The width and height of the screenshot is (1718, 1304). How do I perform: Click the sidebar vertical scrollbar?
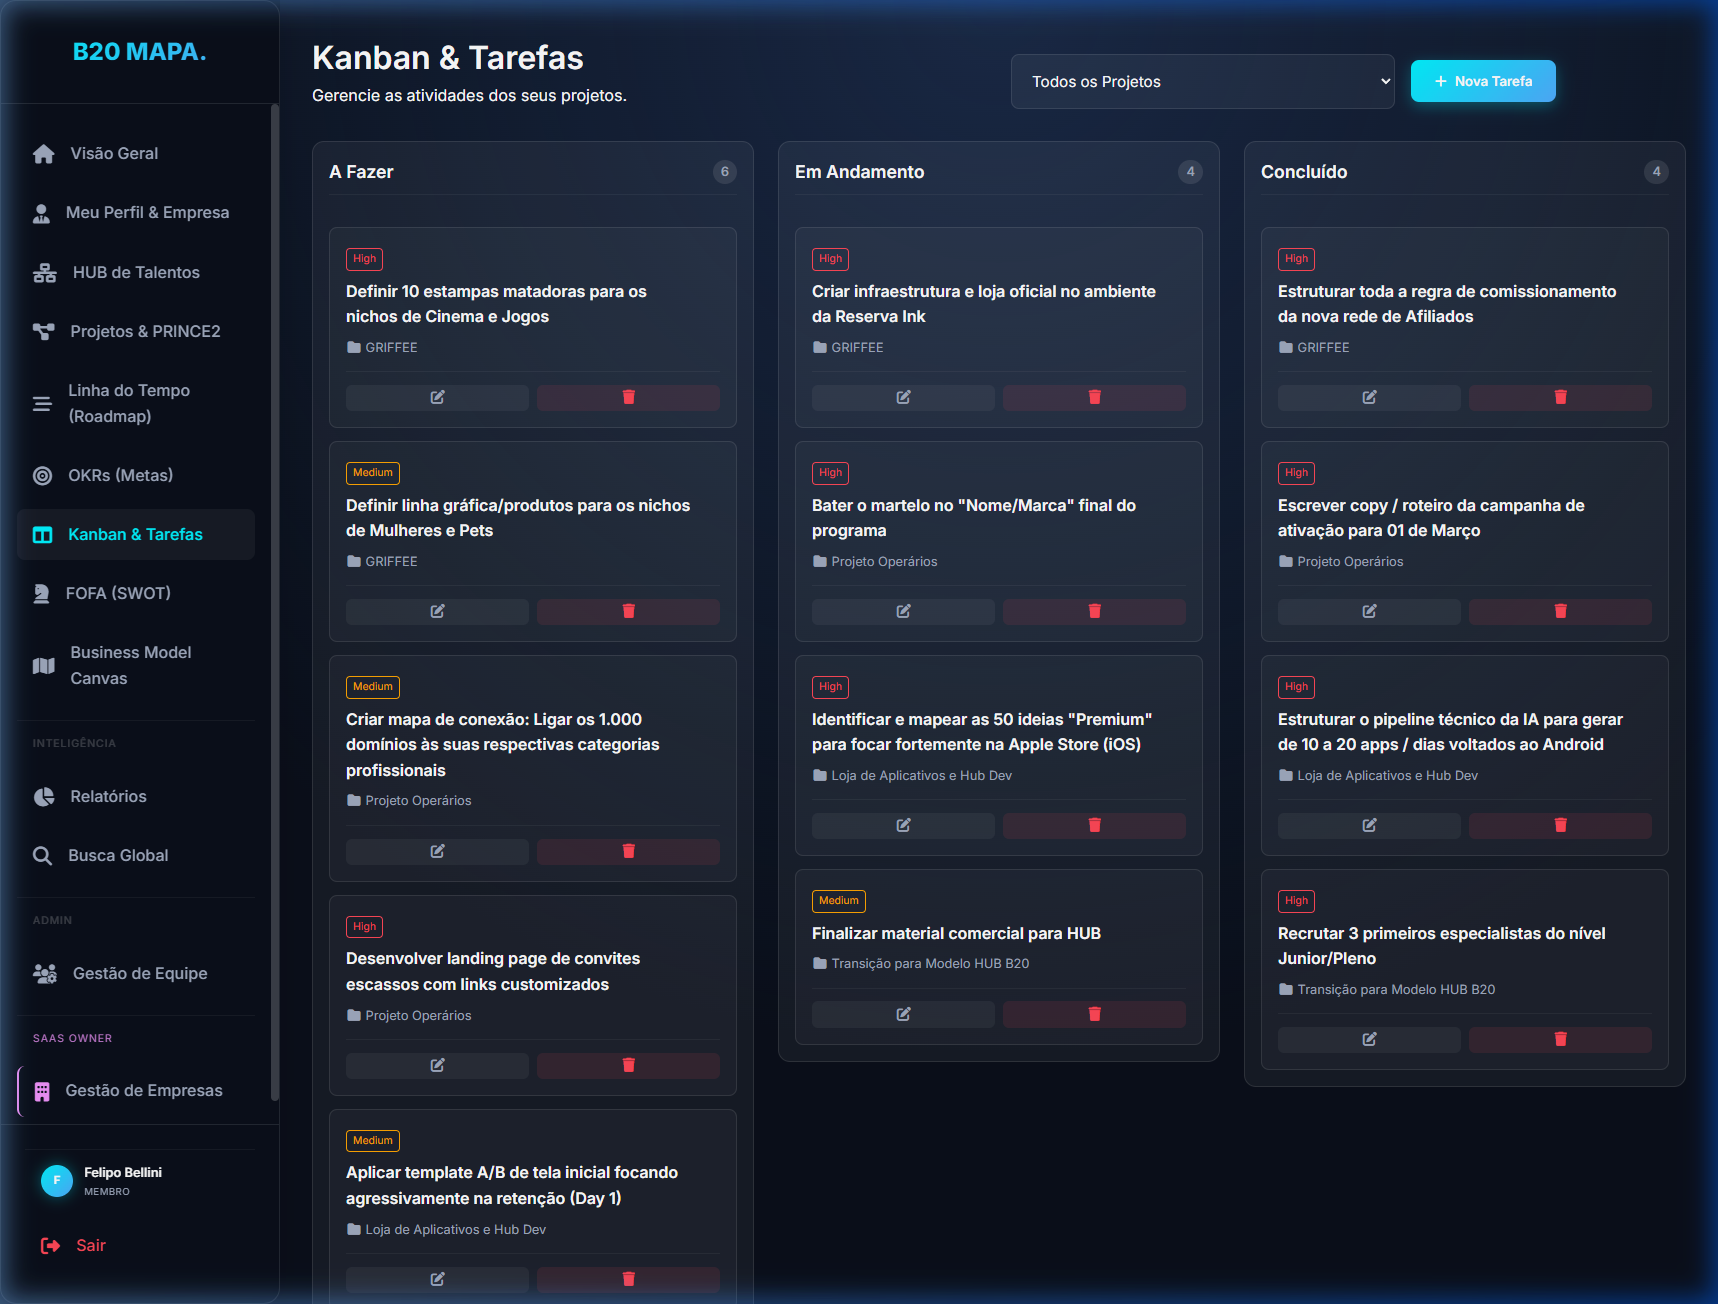click(x=274, y=600)
